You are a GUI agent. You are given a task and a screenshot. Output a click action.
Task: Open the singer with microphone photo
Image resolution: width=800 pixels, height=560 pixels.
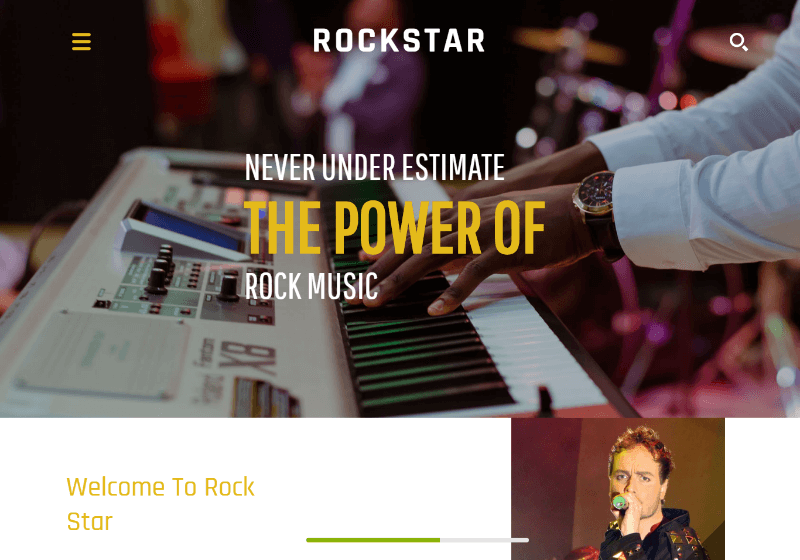pyautogui.click(x=618, y=489)
